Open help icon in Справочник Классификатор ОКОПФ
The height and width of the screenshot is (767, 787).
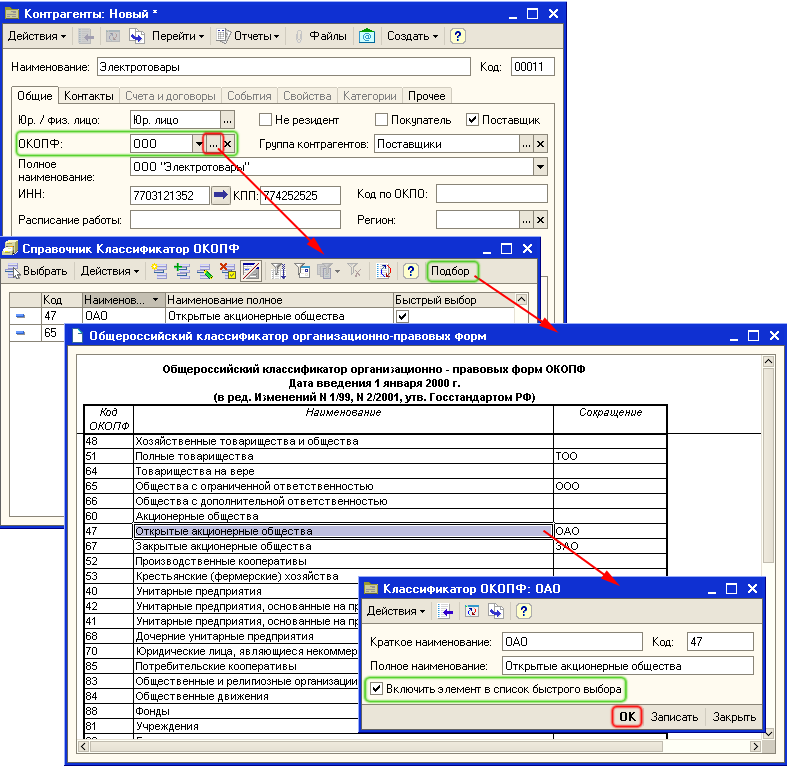tap(411, 271)
